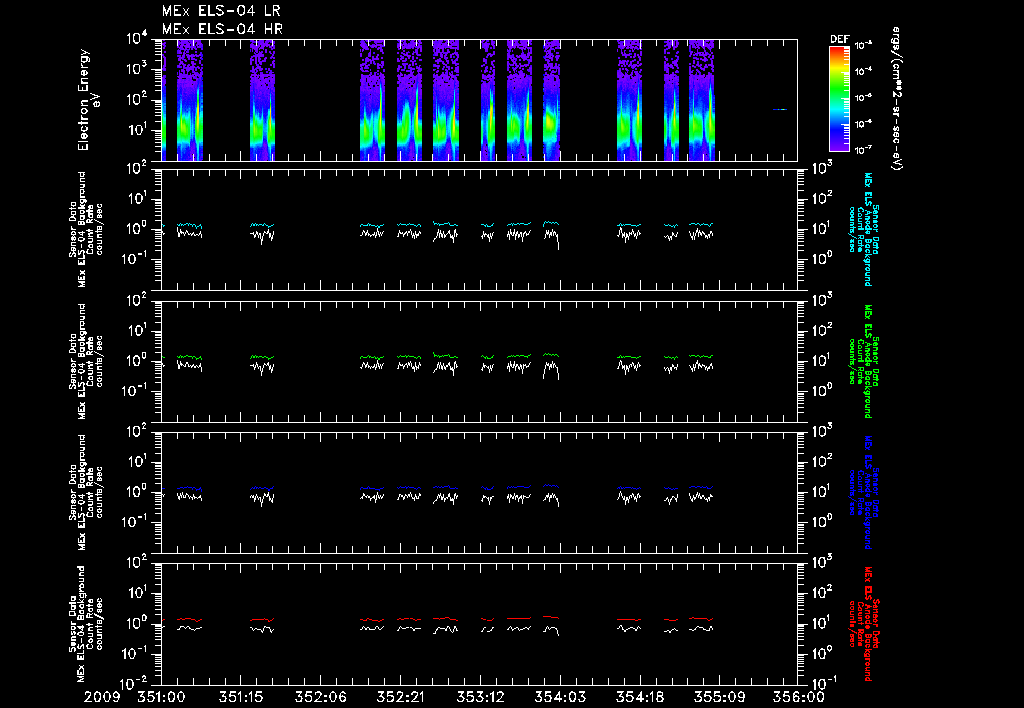Image resolution: width=1024 pixels, height=708 pixels.
Task: Click the '352:06' time axis label
Action: click(x=321, y=698)
